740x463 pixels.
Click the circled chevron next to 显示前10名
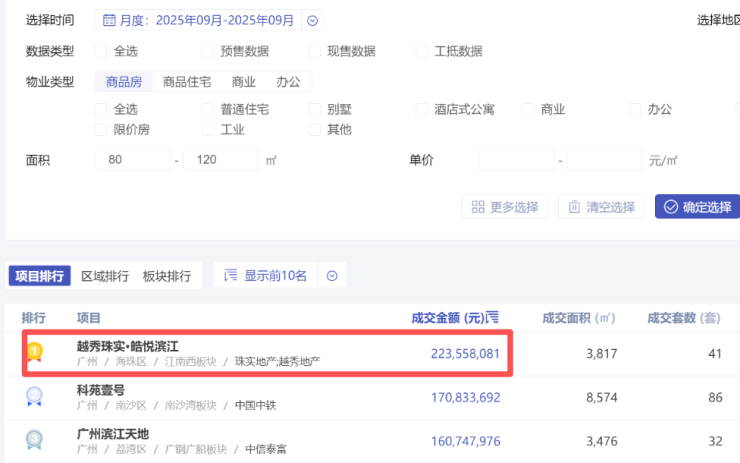[x=332, y=275]
